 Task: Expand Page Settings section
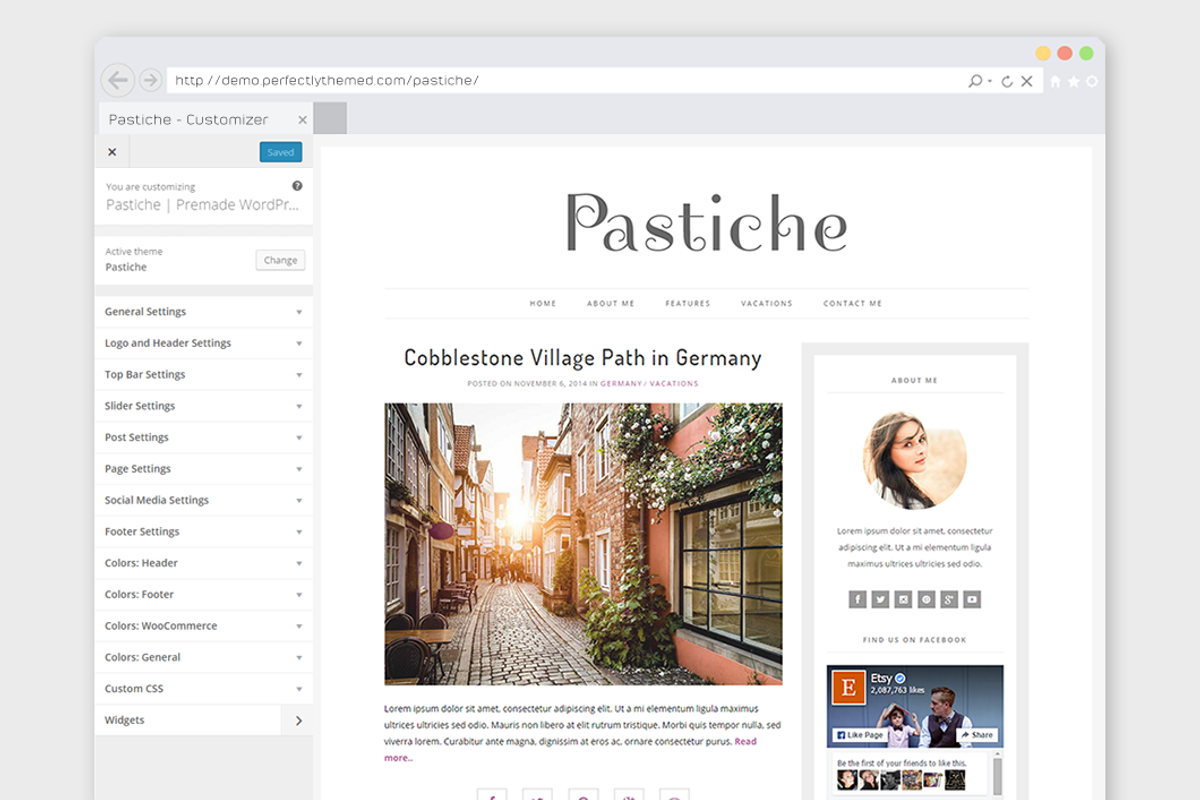point(204,469)
